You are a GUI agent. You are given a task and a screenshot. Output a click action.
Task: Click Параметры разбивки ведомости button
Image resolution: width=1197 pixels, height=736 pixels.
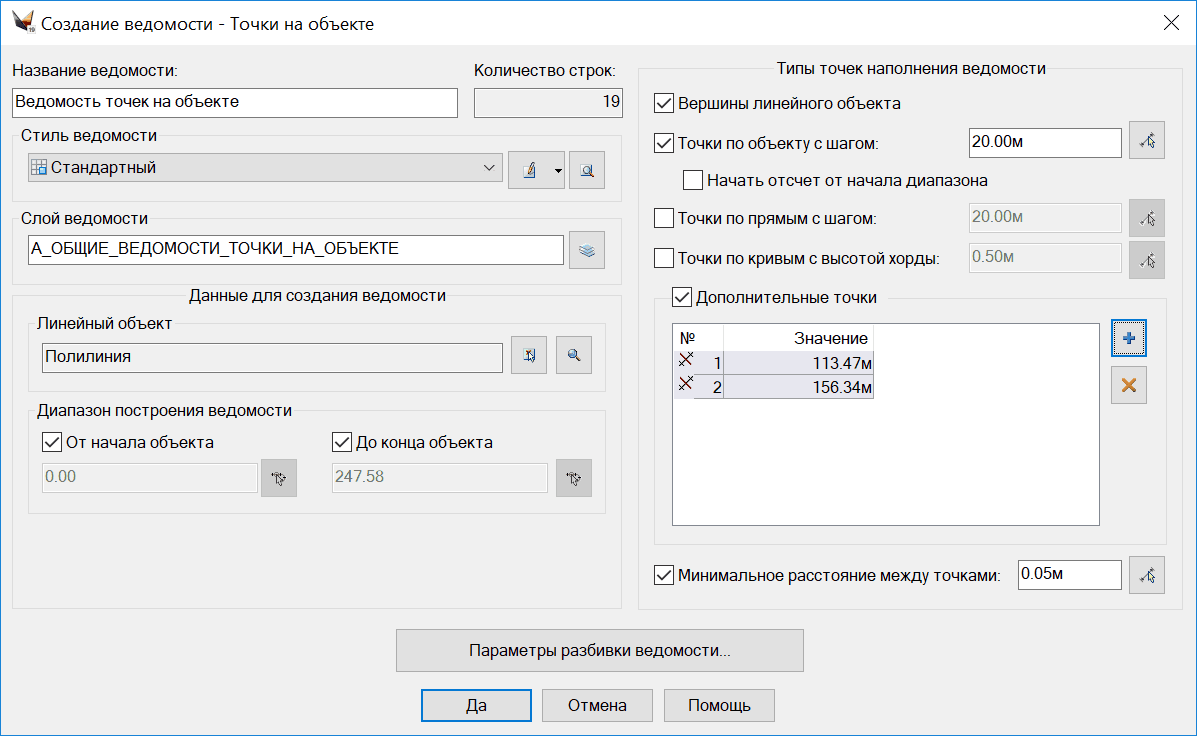(x=600, y=650)
